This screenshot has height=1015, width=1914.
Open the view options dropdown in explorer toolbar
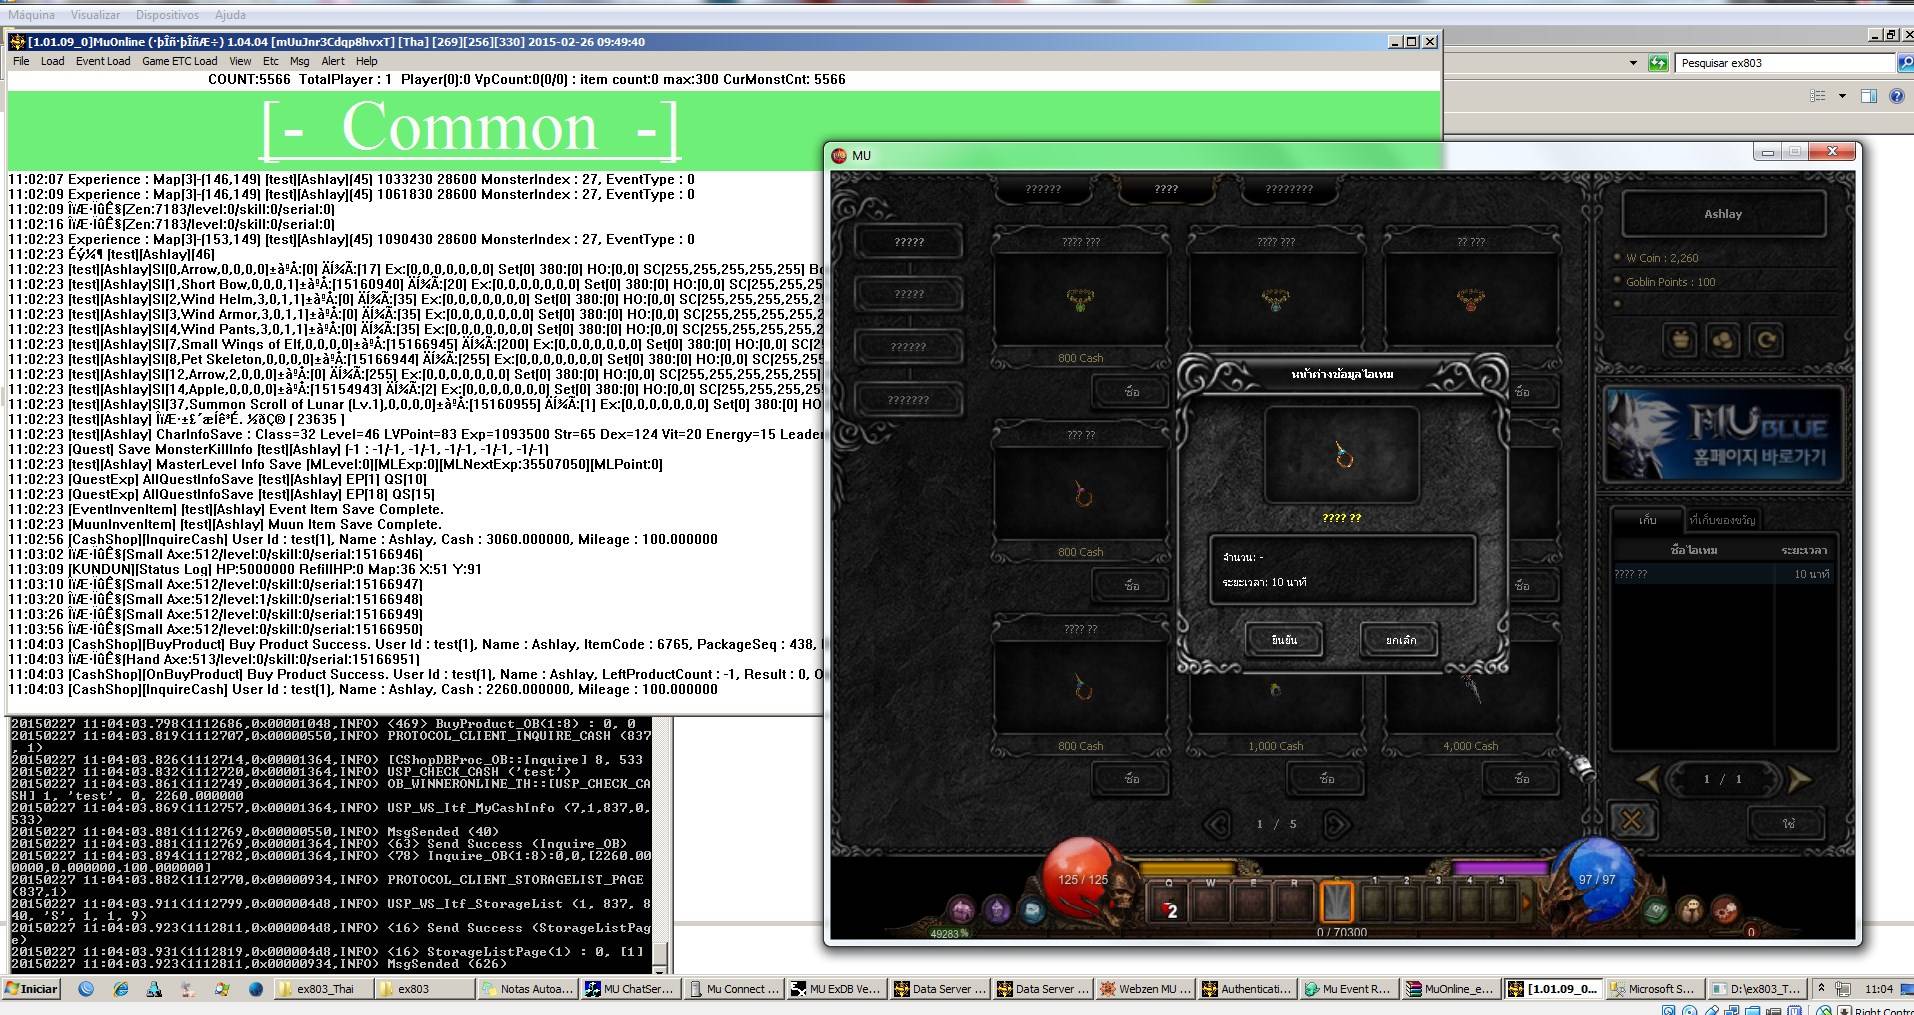pyautogui.click(x=1842, y=96)
